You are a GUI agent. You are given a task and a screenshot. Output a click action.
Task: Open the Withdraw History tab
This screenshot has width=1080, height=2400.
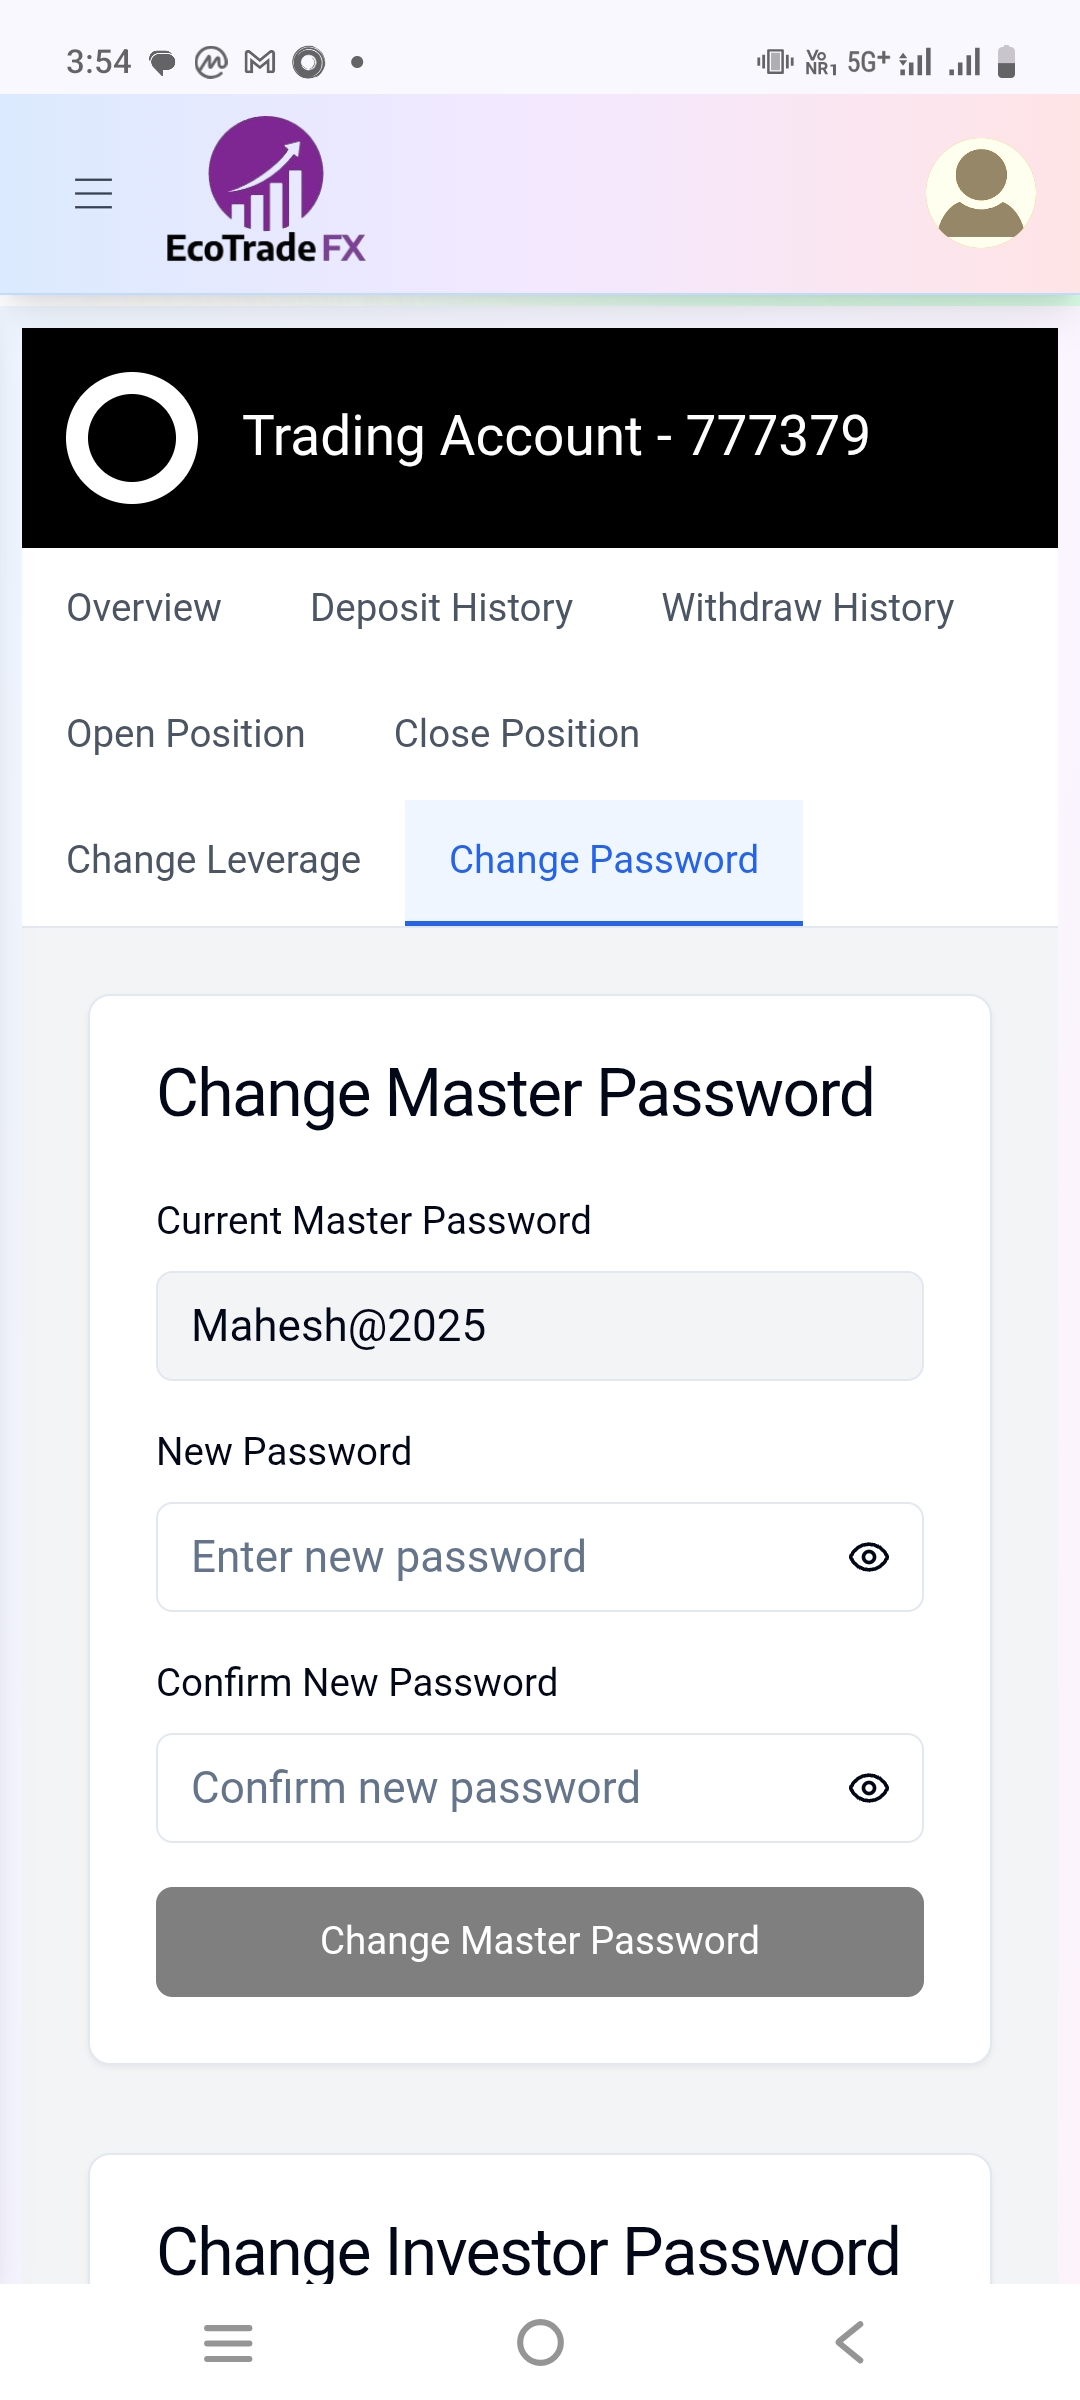pos(807,608)
